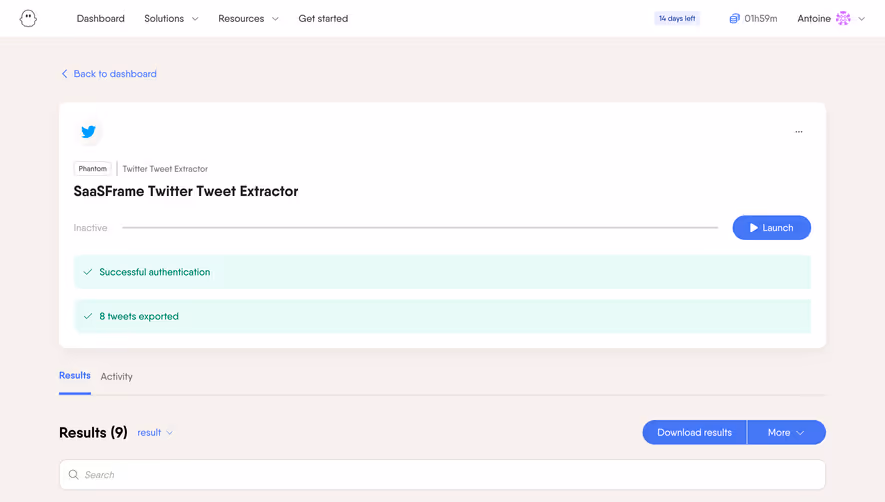Click the Twitter bird icon
Viewport: 885px width, 502px height.
pyautogui.click(x=89, y=132)
